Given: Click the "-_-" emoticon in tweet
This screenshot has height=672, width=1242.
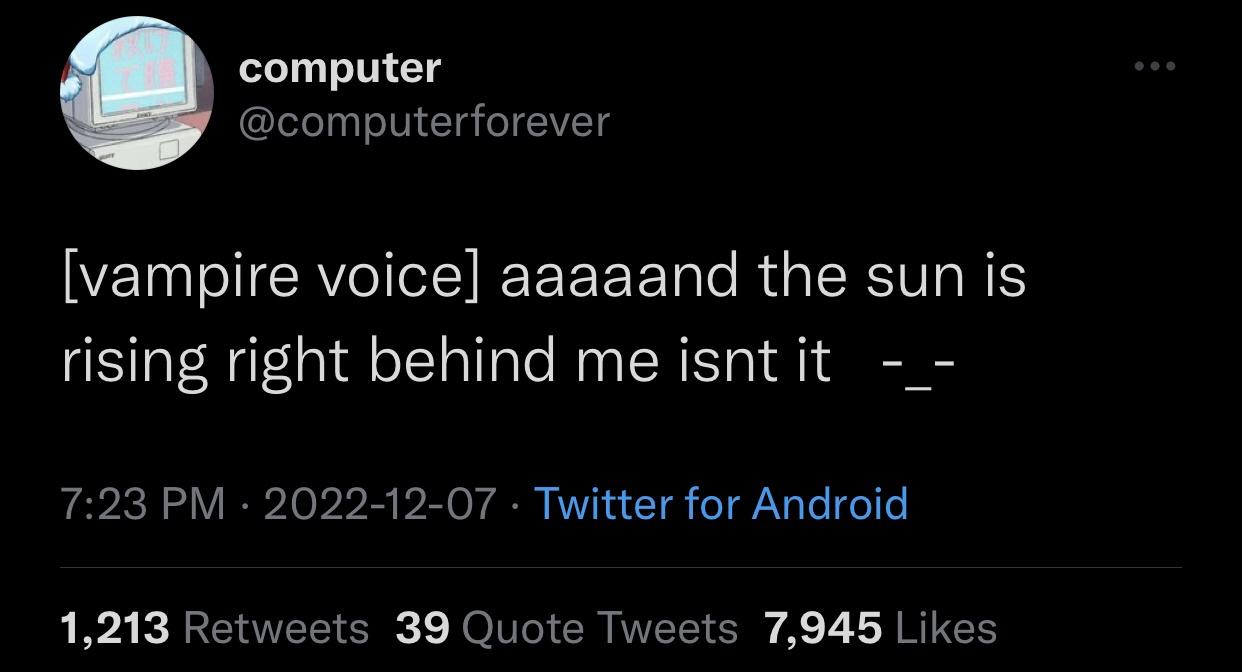Looking at the screenshot, I should point(919,362).
